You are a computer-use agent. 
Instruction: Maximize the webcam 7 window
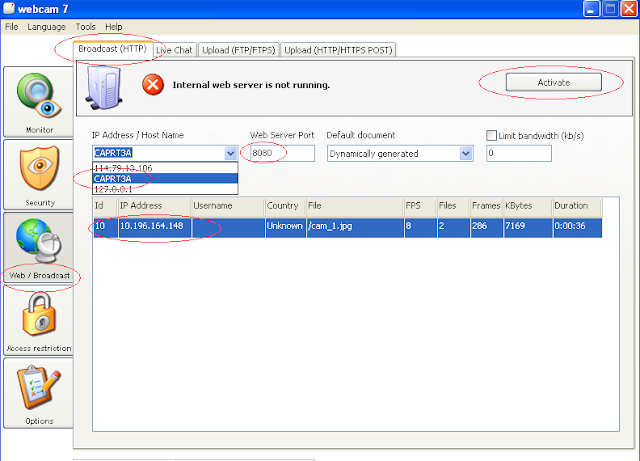pos(610,9)
